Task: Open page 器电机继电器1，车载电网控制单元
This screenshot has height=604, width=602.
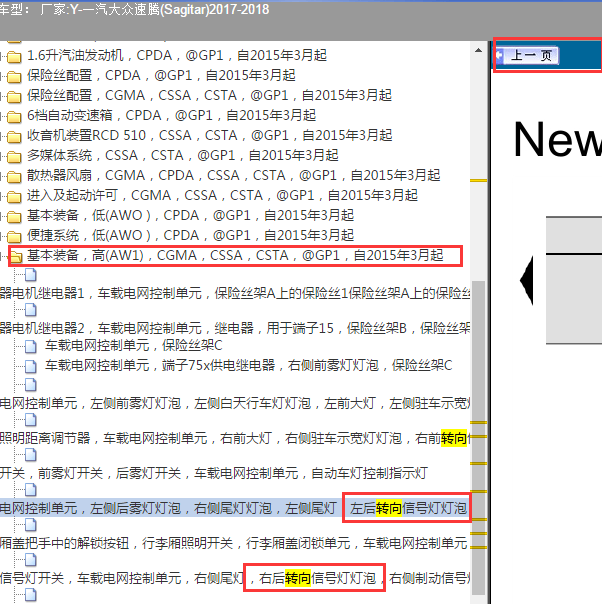Action: click(x=235, y=294)
